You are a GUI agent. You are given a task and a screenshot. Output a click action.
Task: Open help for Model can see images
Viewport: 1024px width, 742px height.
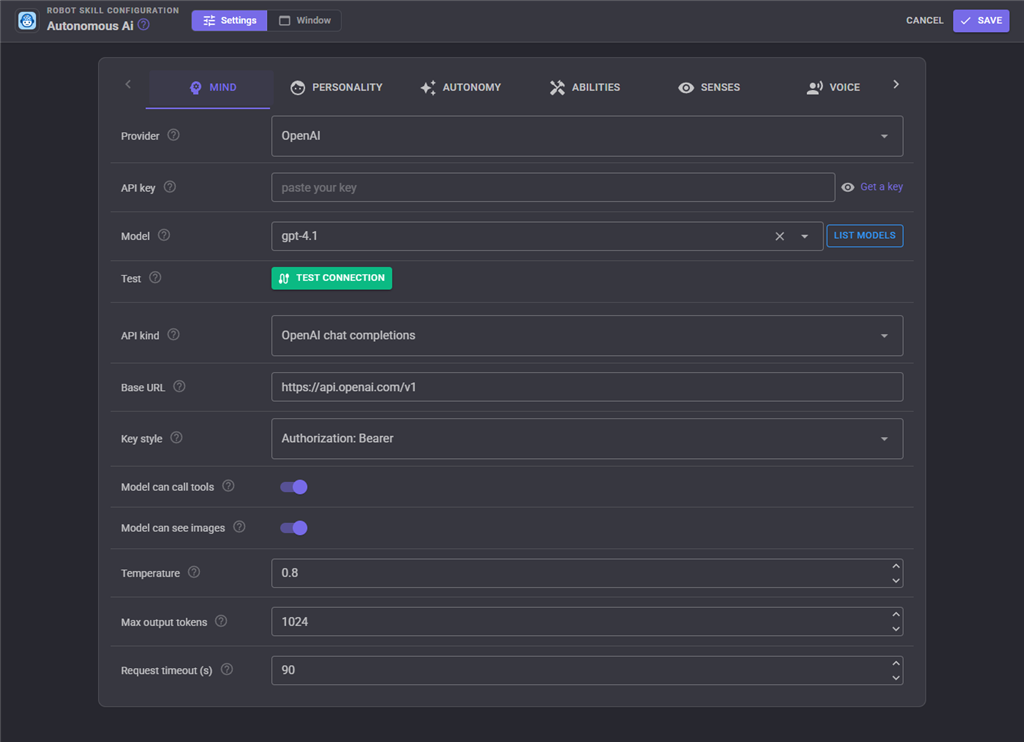[239, 527]
